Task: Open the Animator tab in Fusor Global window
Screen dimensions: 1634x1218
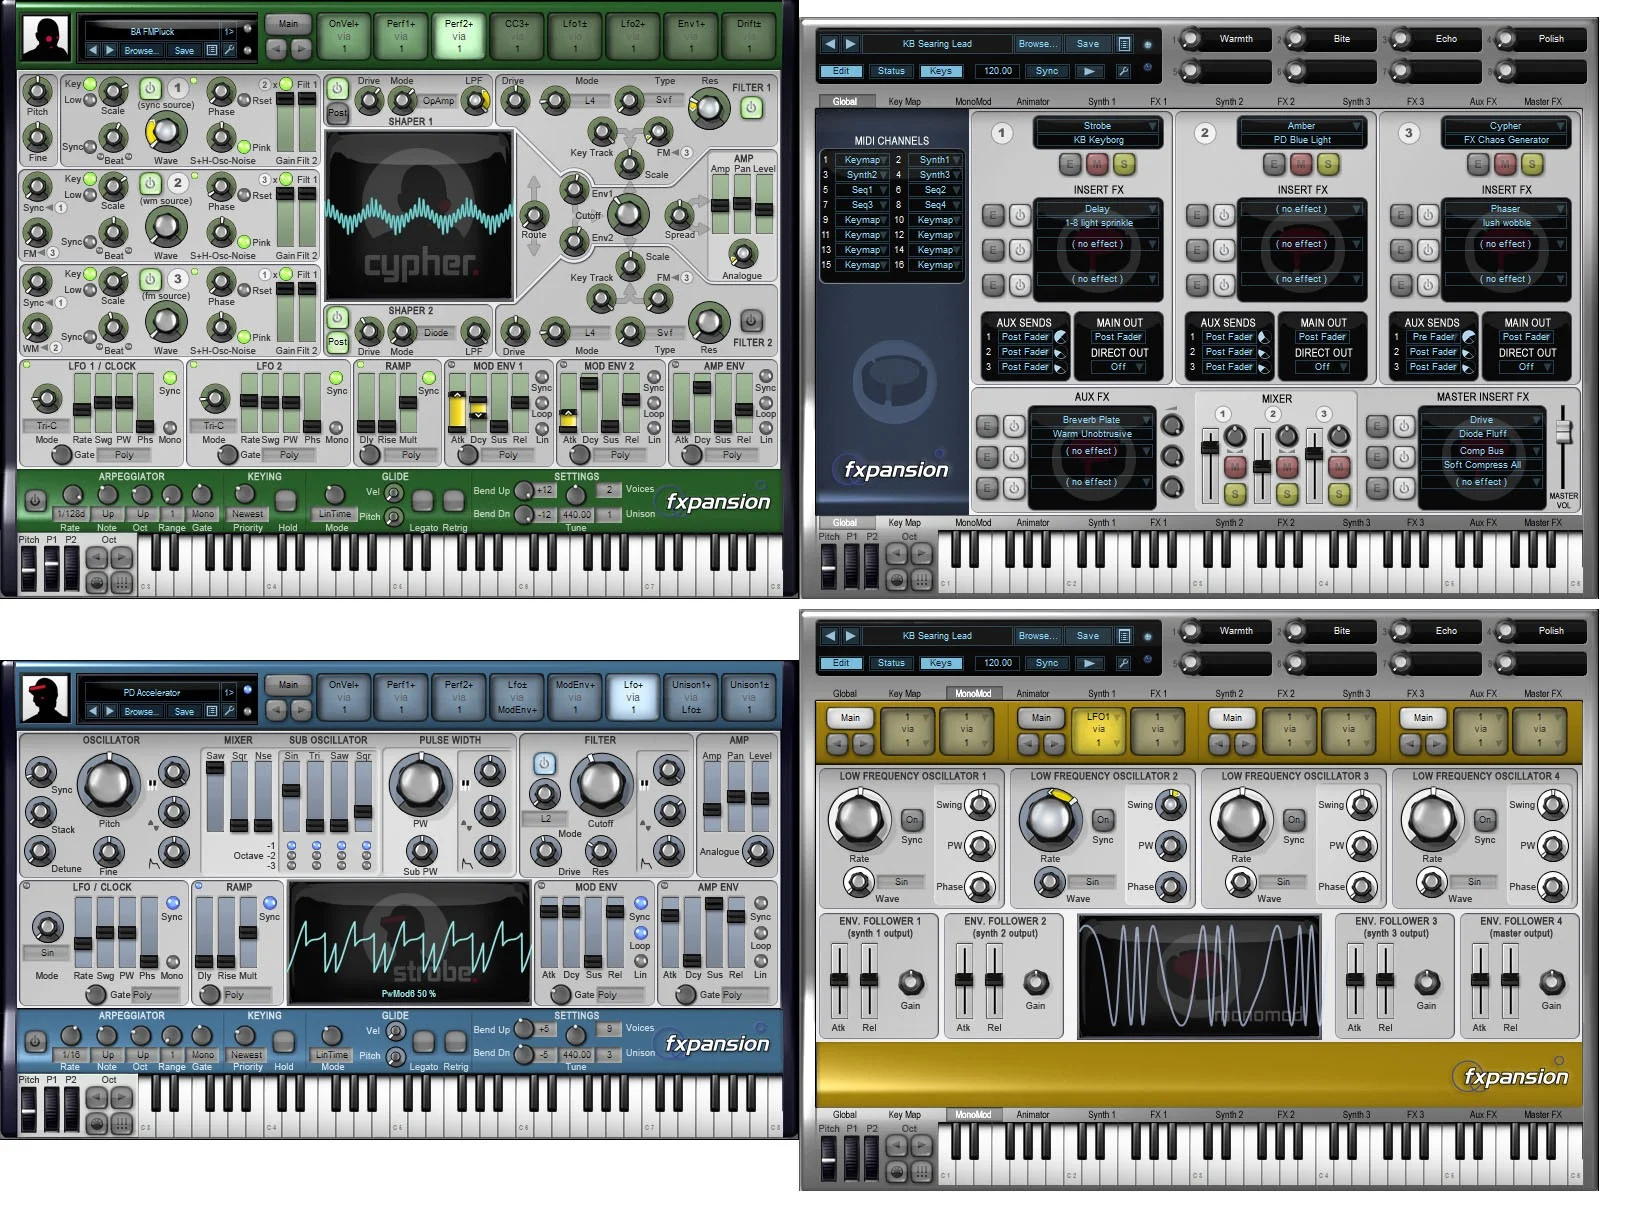Action: (x=1033, y=101)
